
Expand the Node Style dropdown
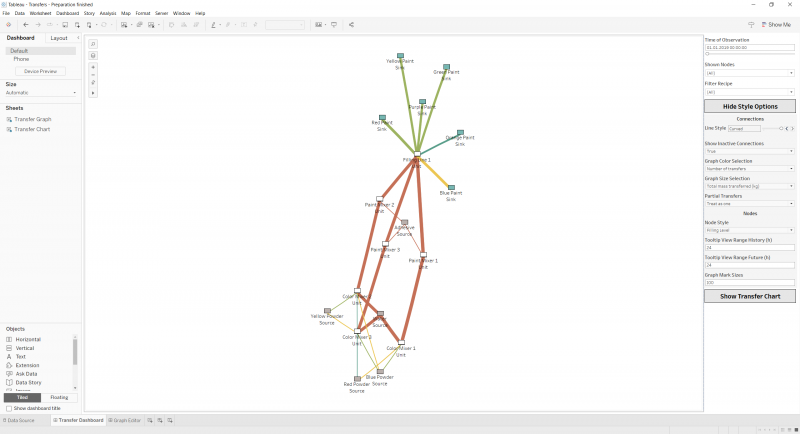coord(749,231)
